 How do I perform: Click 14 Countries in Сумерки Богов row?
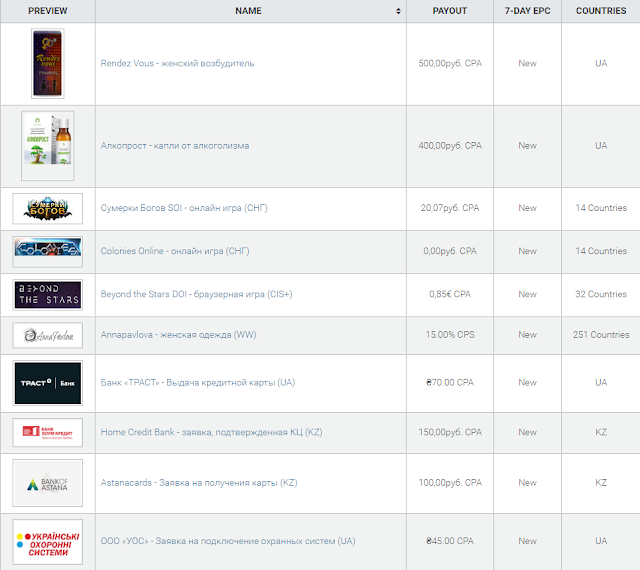[x=601, y=208]
